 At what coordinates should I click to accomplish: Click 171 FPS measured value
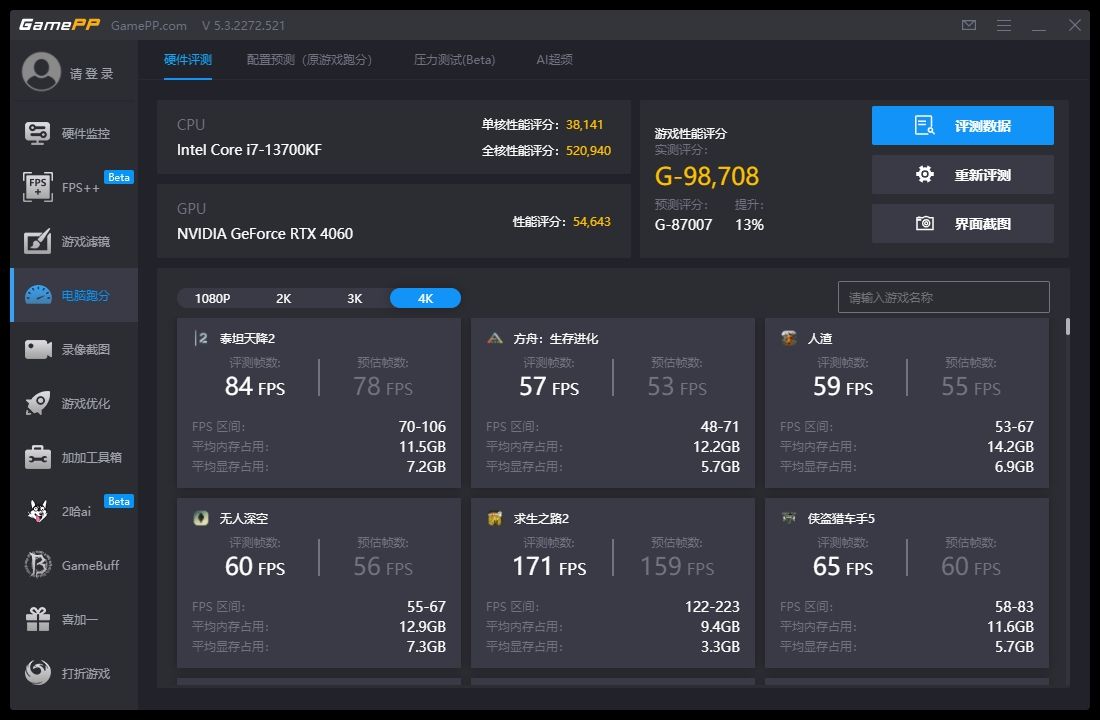pyautogui.click(x=549, y=566)
